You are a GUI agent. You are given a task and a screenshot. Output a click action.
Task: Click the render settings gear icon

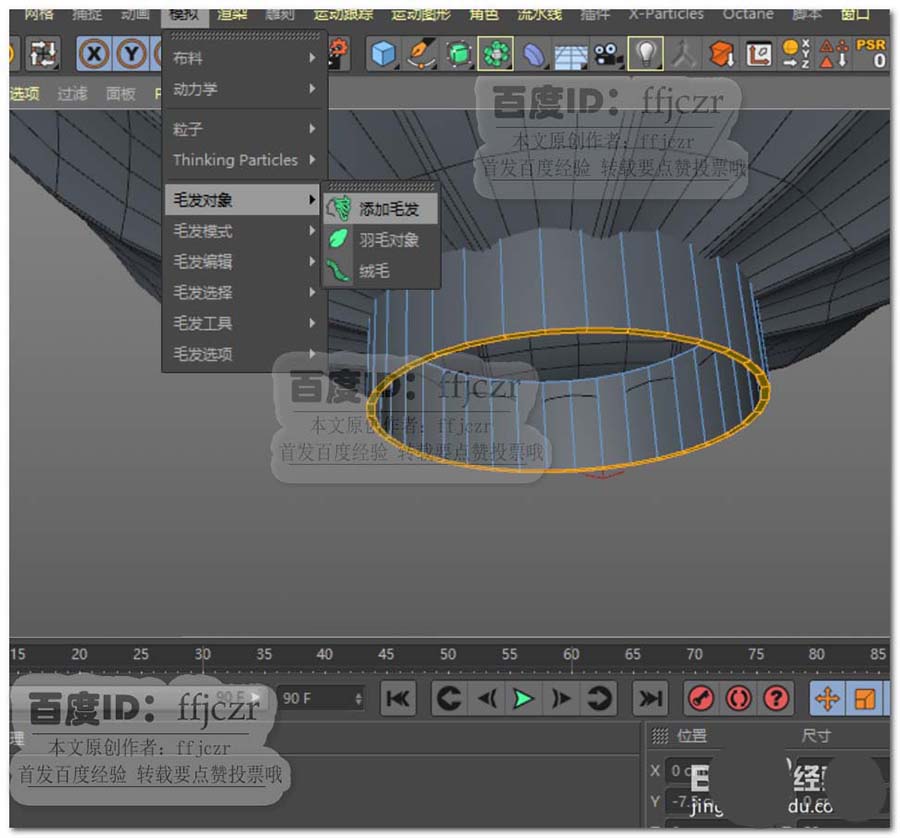pyautogui.click(x=339, y=53)
